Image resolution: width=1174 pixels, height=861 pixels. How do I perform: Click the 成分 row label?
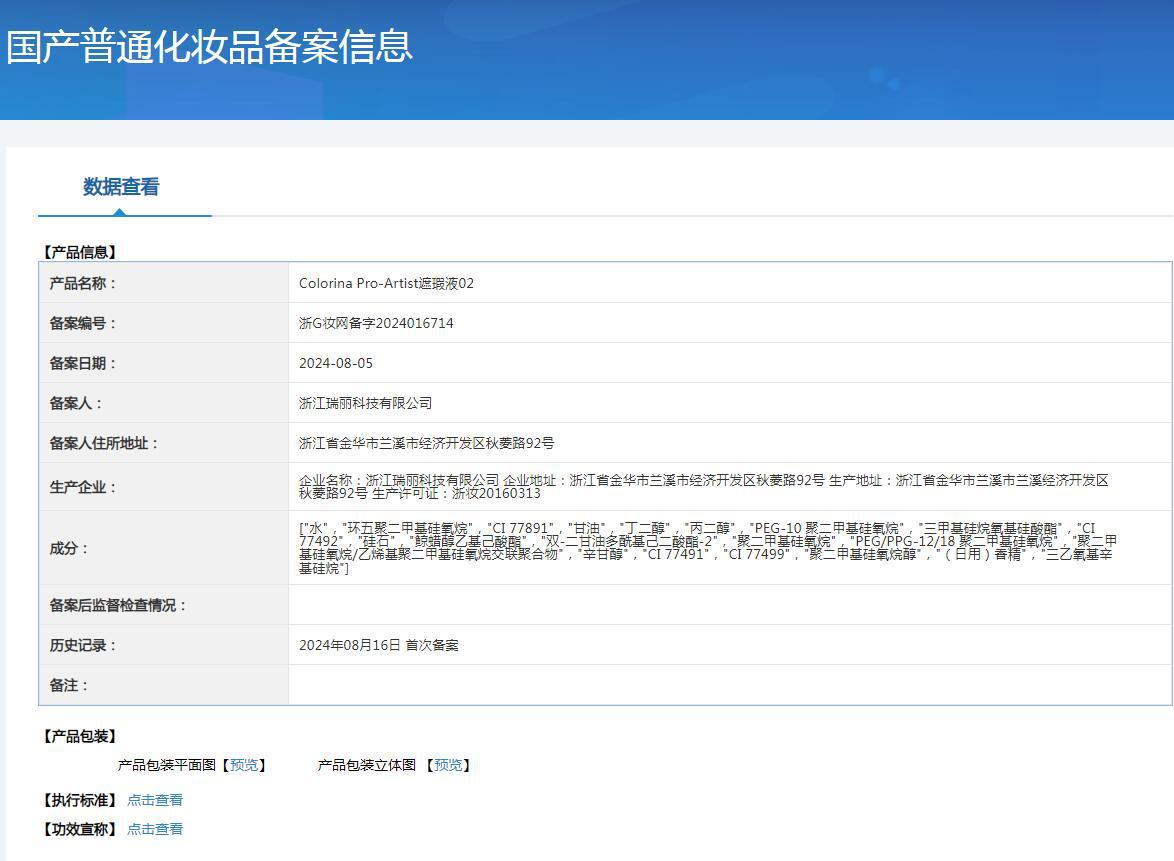coord(69,548)
